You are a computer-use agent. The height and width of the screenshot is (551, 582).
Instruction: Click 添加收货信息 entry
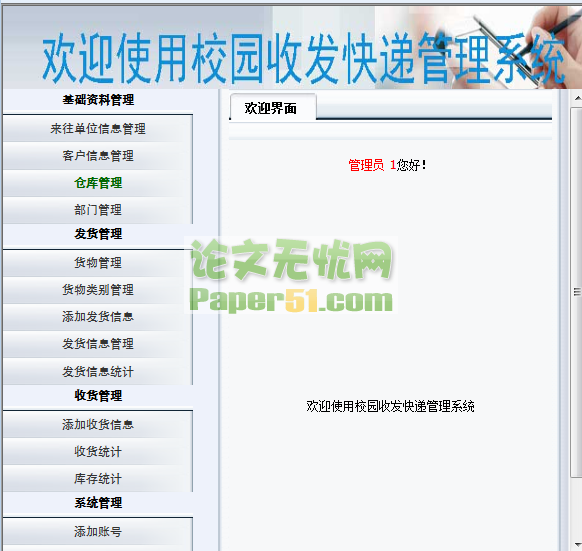pyautogui.click(x=98, y=425)
